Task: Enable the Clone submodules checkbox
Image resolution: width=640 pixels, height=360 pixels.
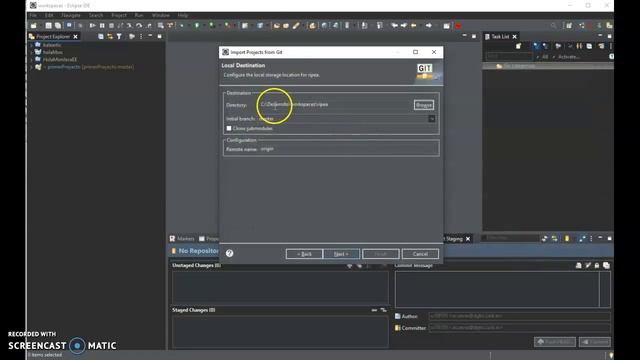Action: coord(229,128)
